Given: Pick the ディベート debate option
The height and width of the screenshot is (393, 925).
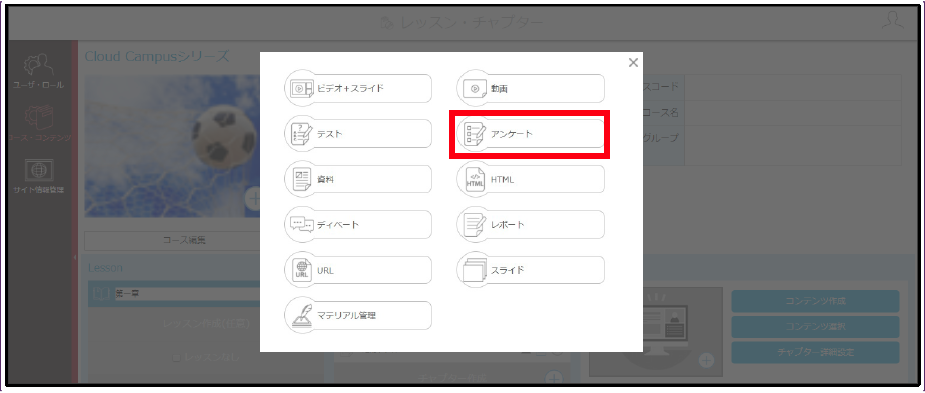Looking at the screenshot, I should pyautogui.click(x=358, y=225).
